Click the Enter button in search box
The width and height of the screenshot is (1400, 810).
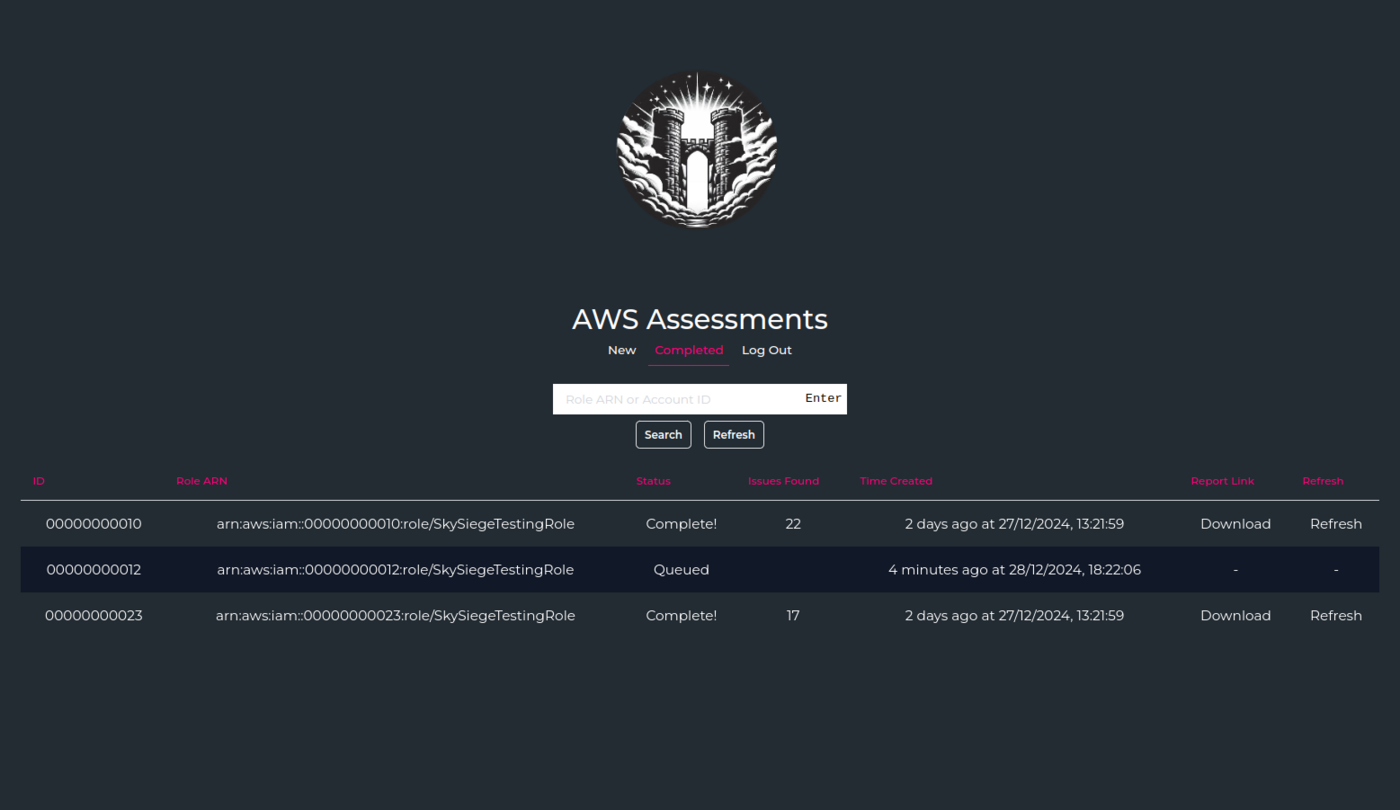tap(823, 398)
